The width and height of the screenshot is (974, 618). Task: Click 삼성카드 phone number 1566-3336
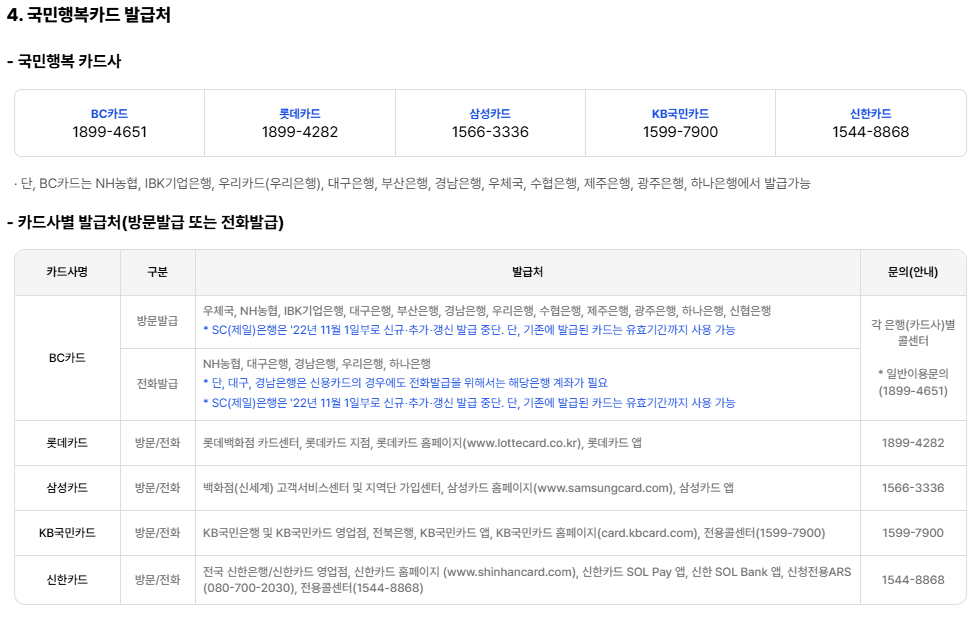(490, 131)
